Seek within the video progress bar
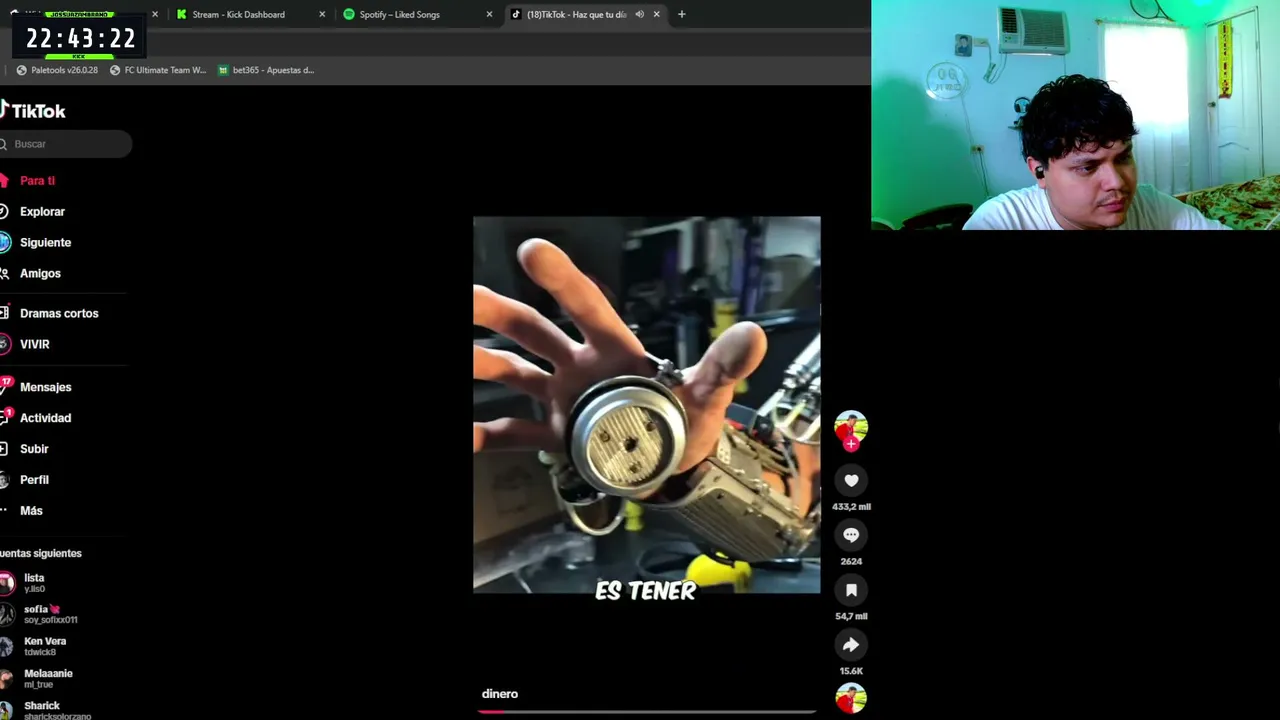 647,712
